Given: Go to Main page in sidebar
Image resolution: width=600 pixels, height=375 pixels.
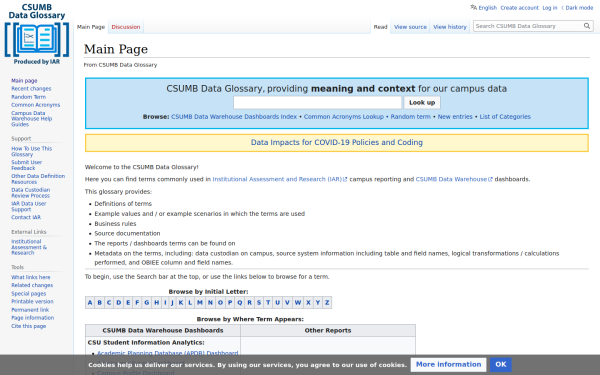Looking at the screenshot, I should [x=24, y=81].
